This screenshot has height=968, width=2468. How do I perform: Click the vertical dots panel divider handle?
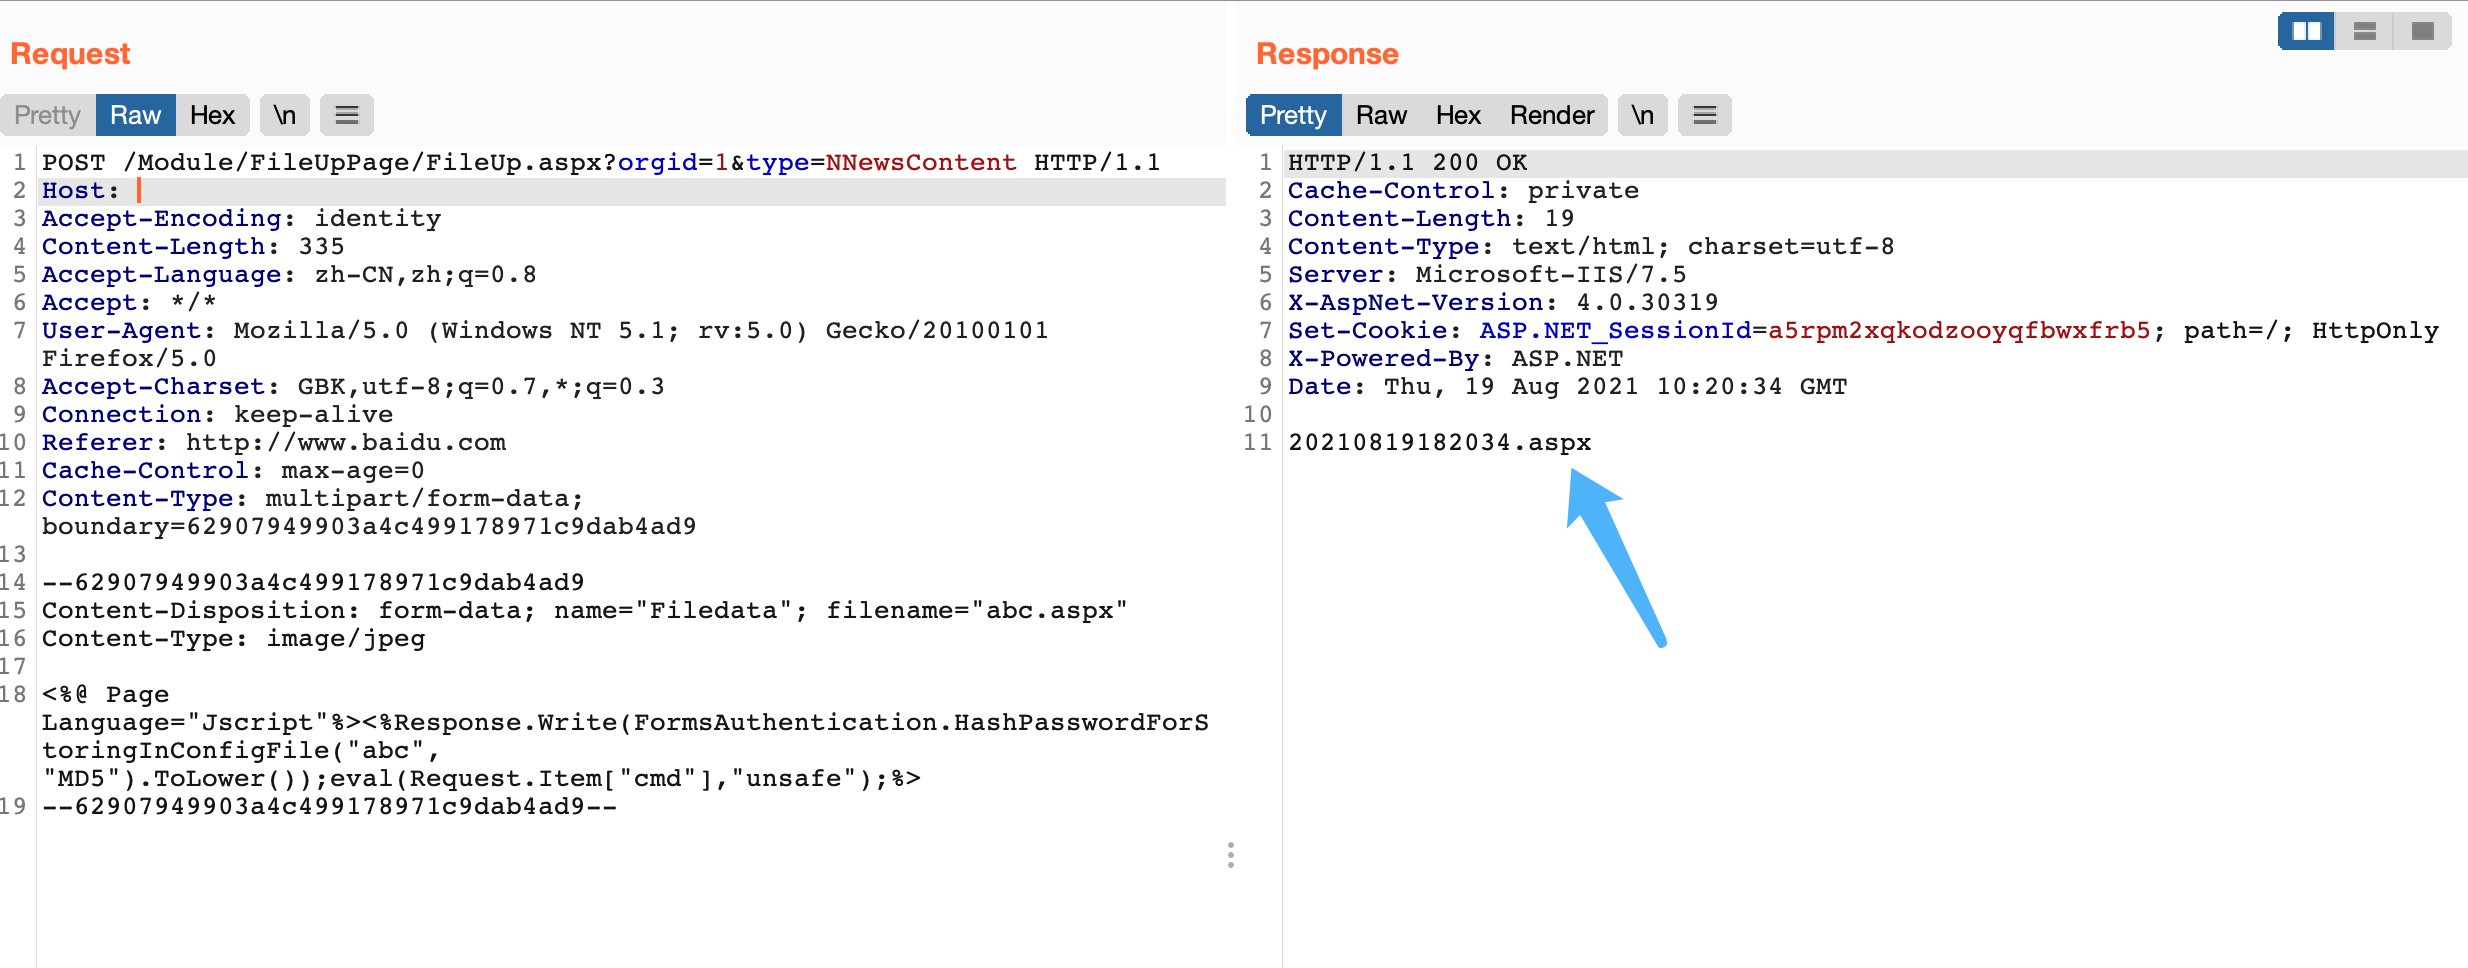coord(1231,855)
